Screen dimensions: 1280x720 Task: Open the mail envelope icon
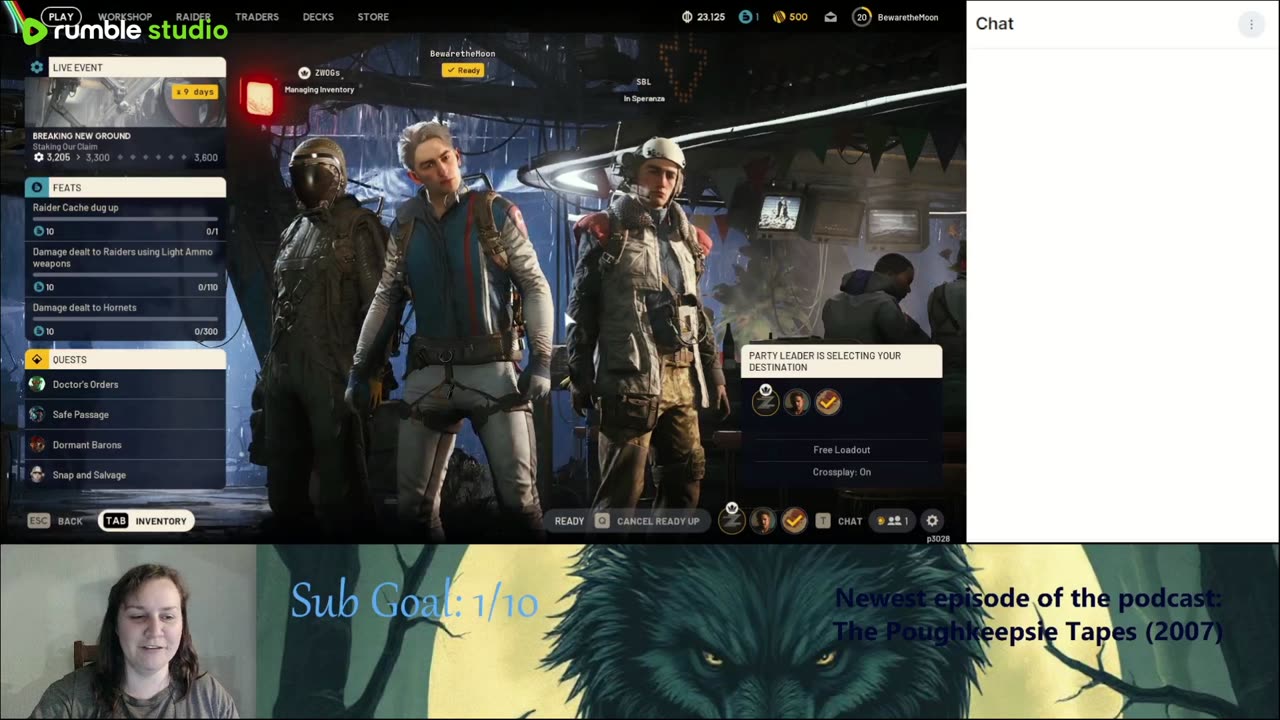(830, 17)
